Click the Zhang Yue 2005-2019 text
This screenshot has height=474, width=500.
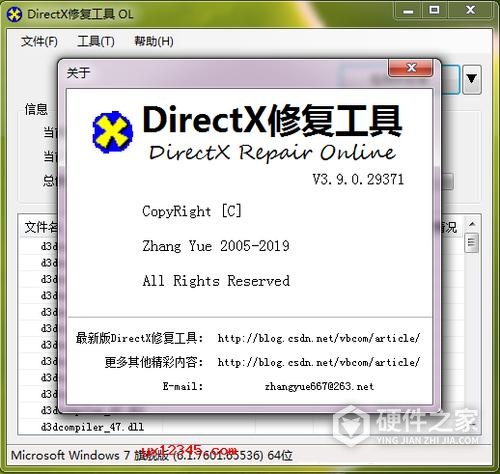(x=216, y=246)
